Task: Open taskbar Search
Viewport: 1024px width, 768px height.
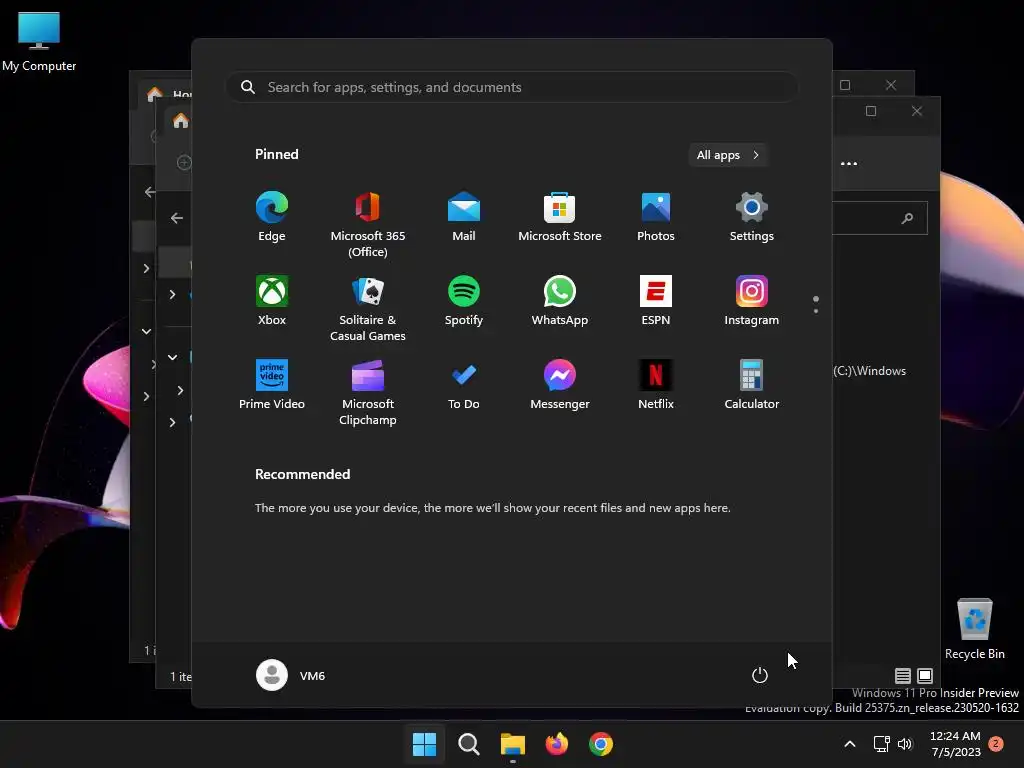Action: (469, 744)
